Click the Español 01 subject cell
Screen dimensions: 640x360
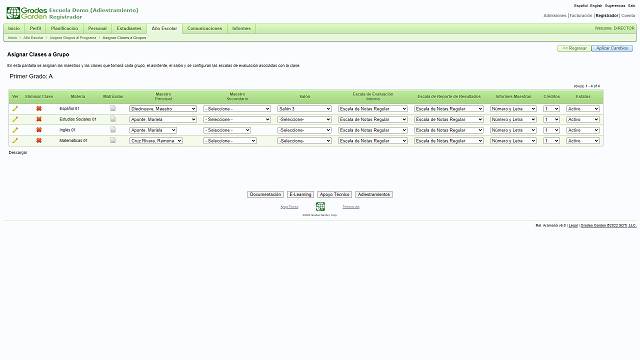pos(69,109)
